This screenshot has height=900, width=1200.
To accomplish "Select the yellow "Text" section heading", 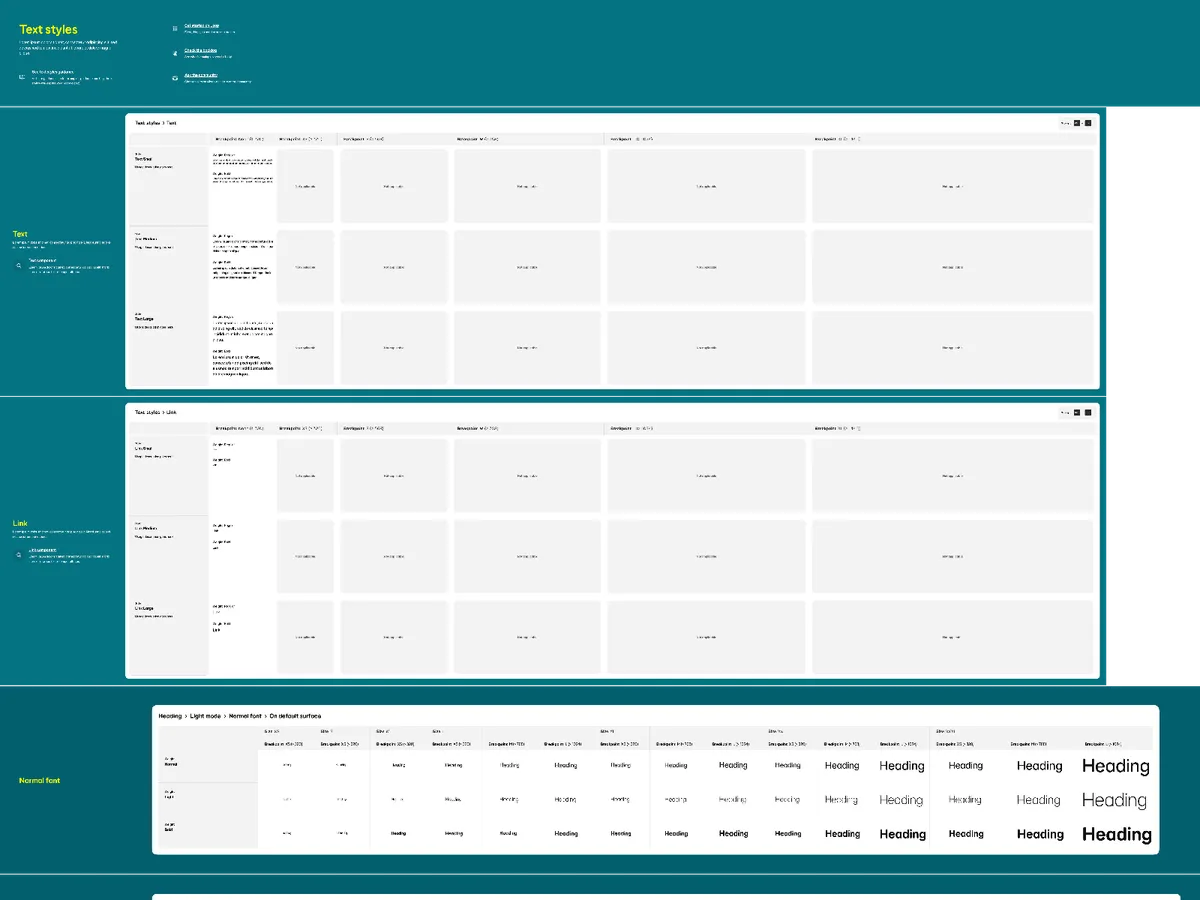I will [x=20, y=234].
